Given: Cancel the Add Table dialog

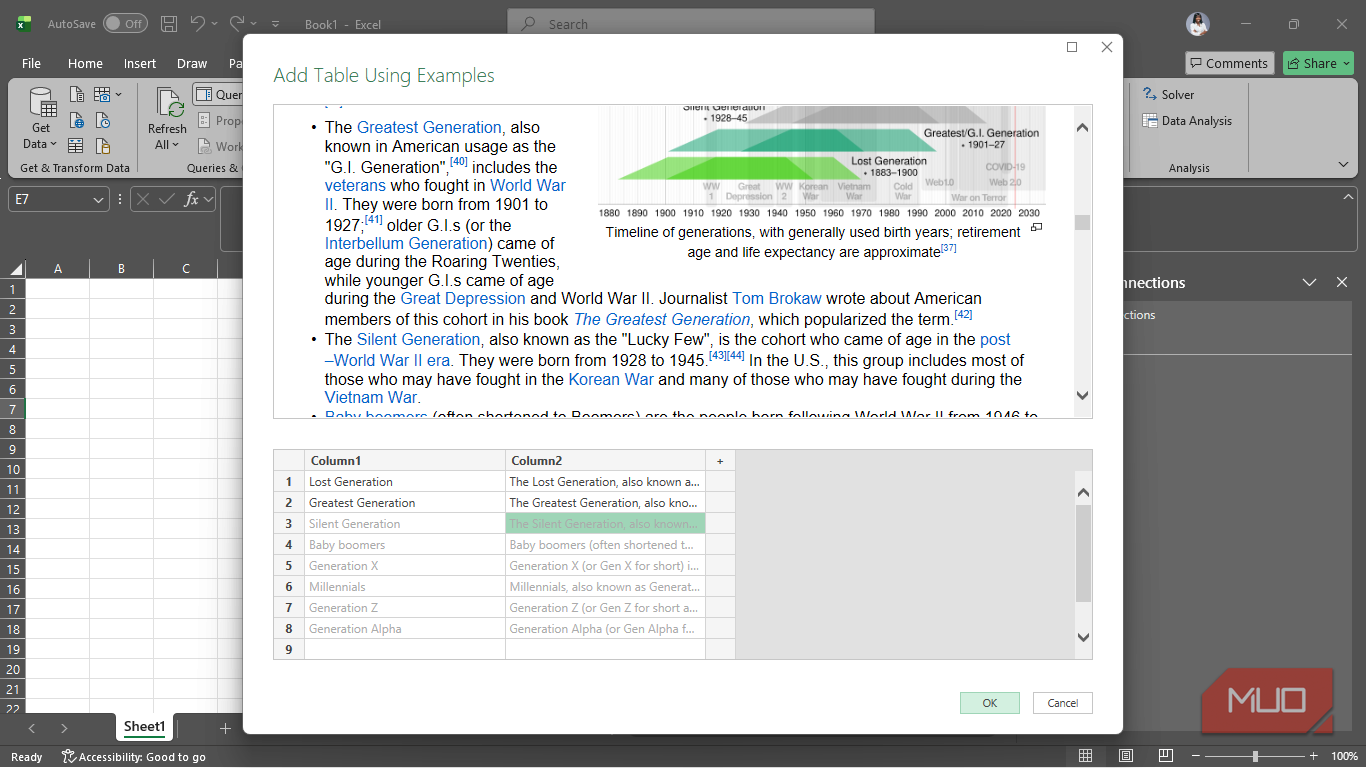Looking at the screenshot, I should click(x=1063, y=703).
